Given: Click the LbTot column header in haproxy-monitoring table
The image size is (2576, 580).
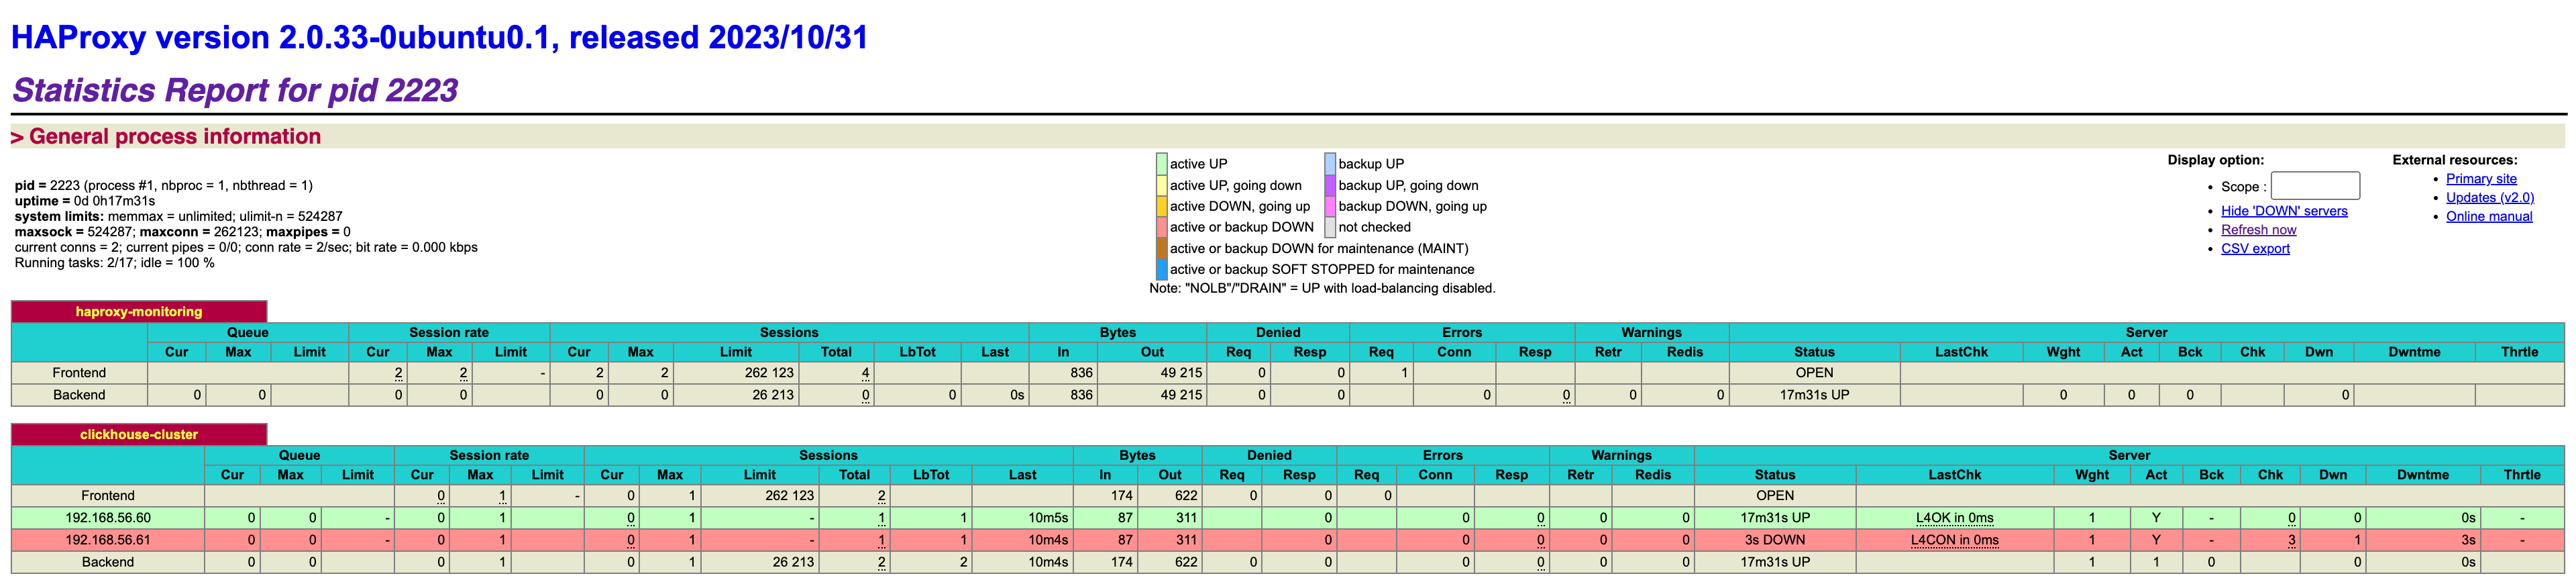Looking at the screenshot, I should (x=917, y=352).
